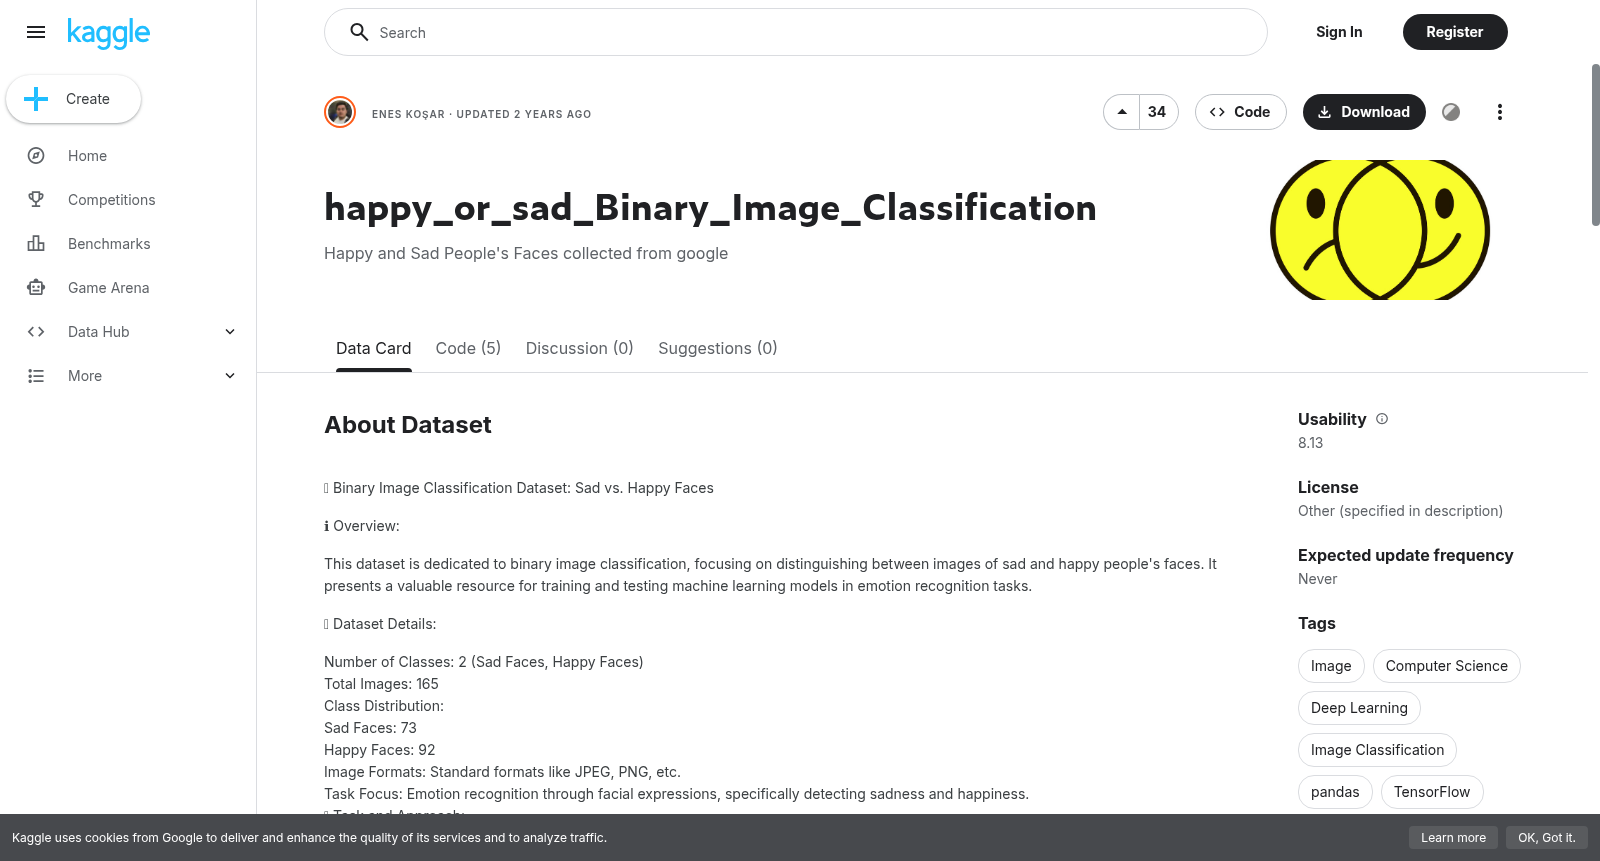Click the search magnifier icon
This screenshot has width=1600, height=861.
click(359, 32)
